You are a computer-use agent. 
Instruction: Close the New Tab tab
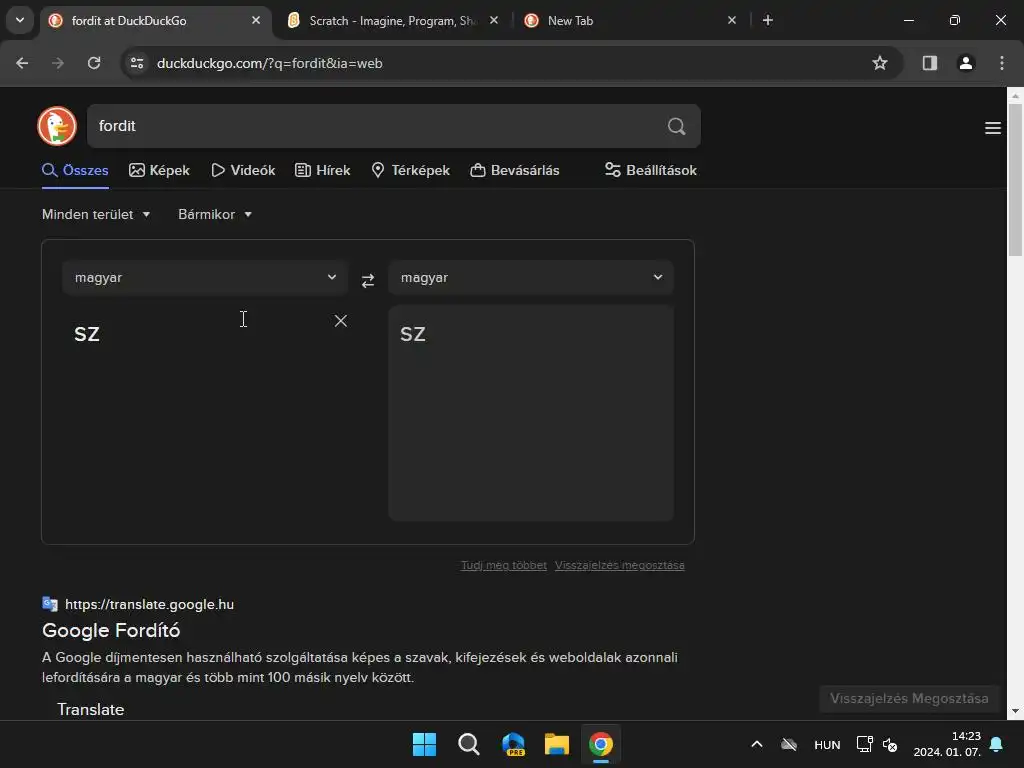tap(731, 20)
